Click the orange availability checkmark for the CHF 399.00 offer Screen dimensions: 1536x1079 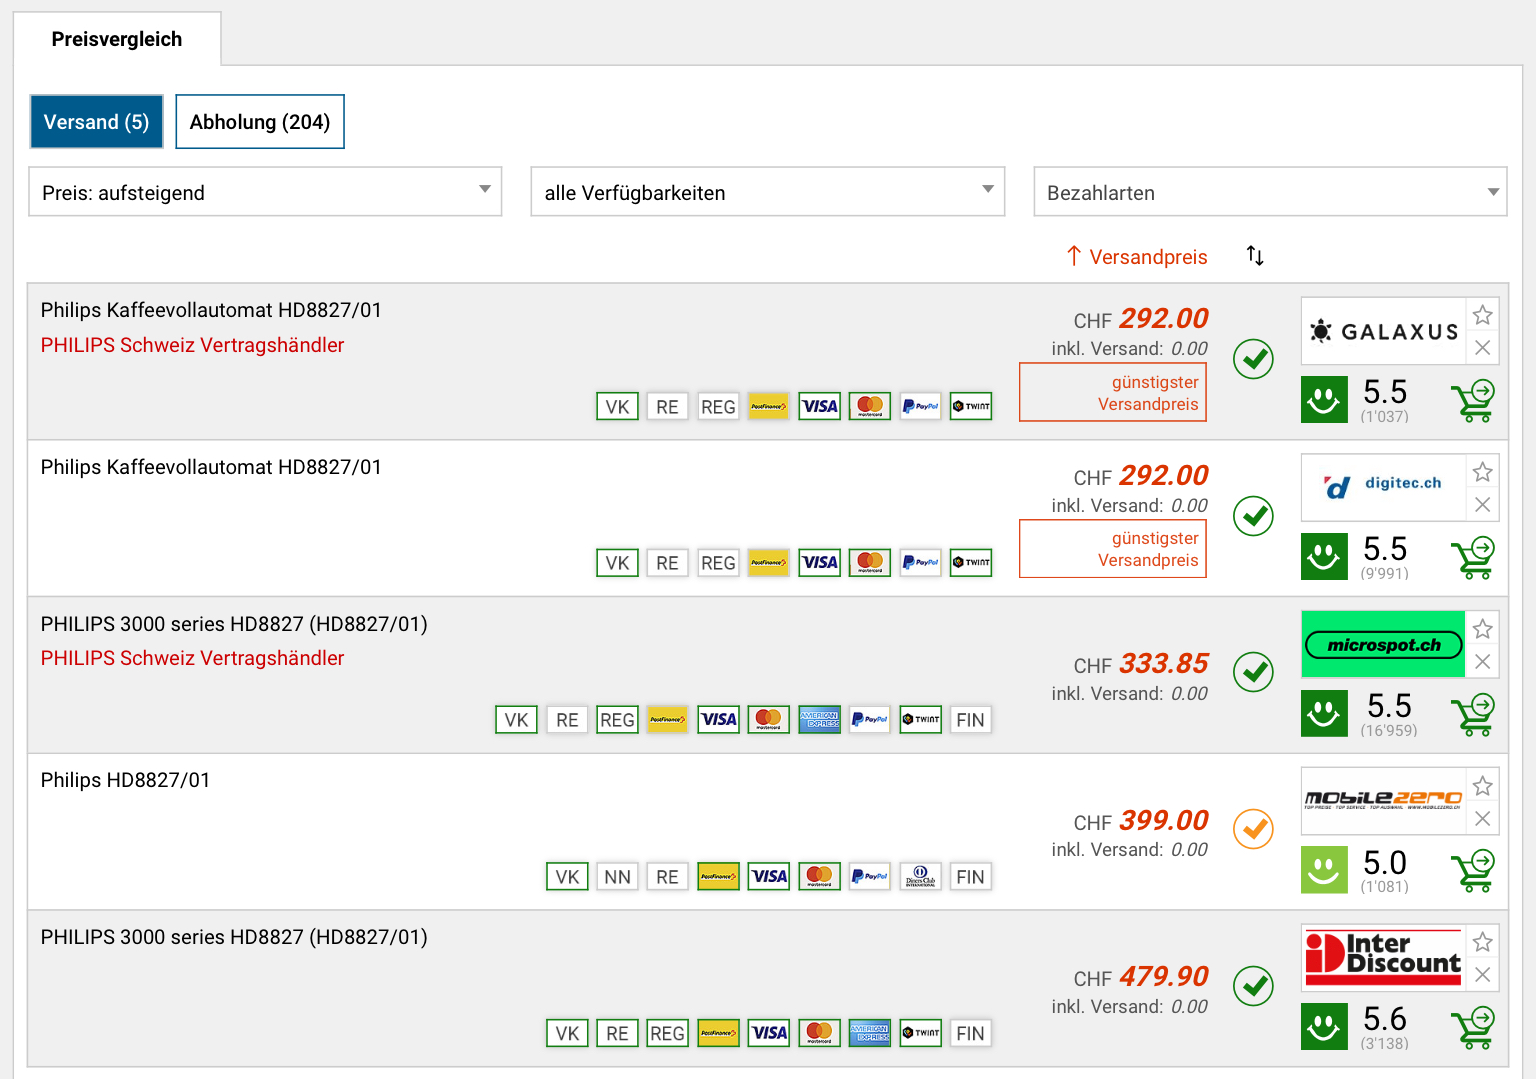point(1252,829)
